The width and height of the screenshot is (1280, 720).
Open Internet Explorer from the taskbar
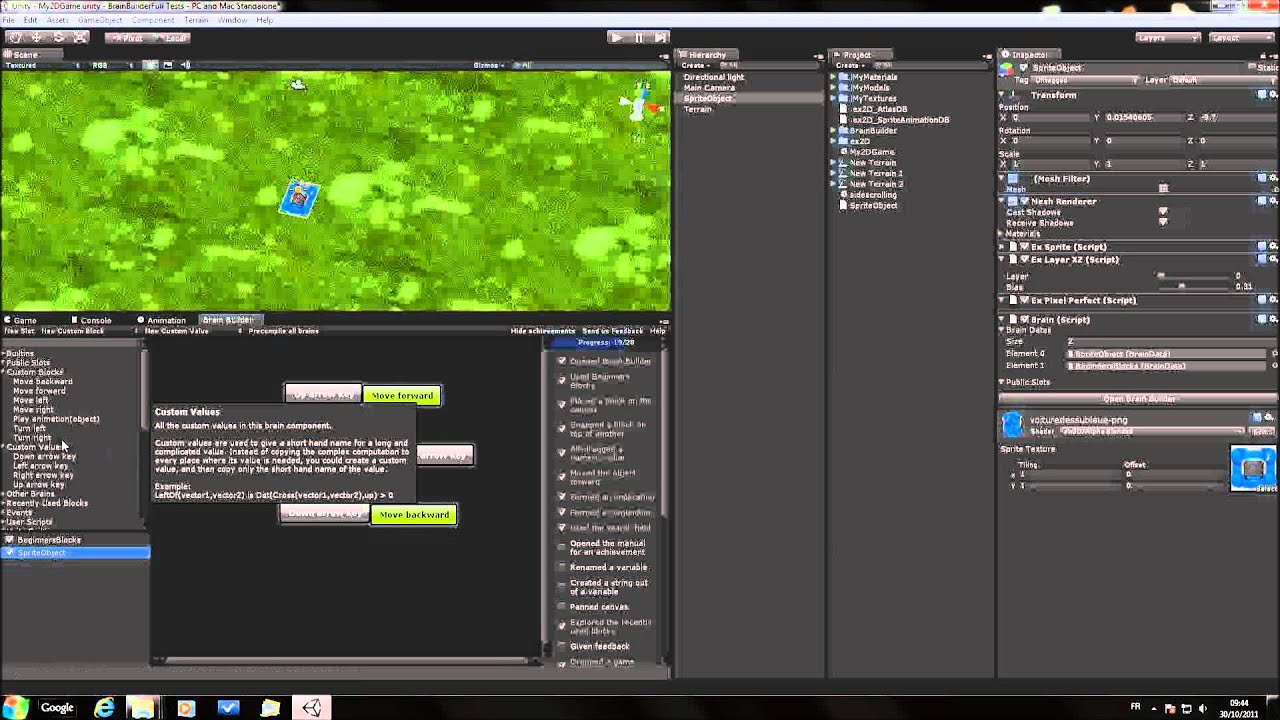[x=104, y=708]
